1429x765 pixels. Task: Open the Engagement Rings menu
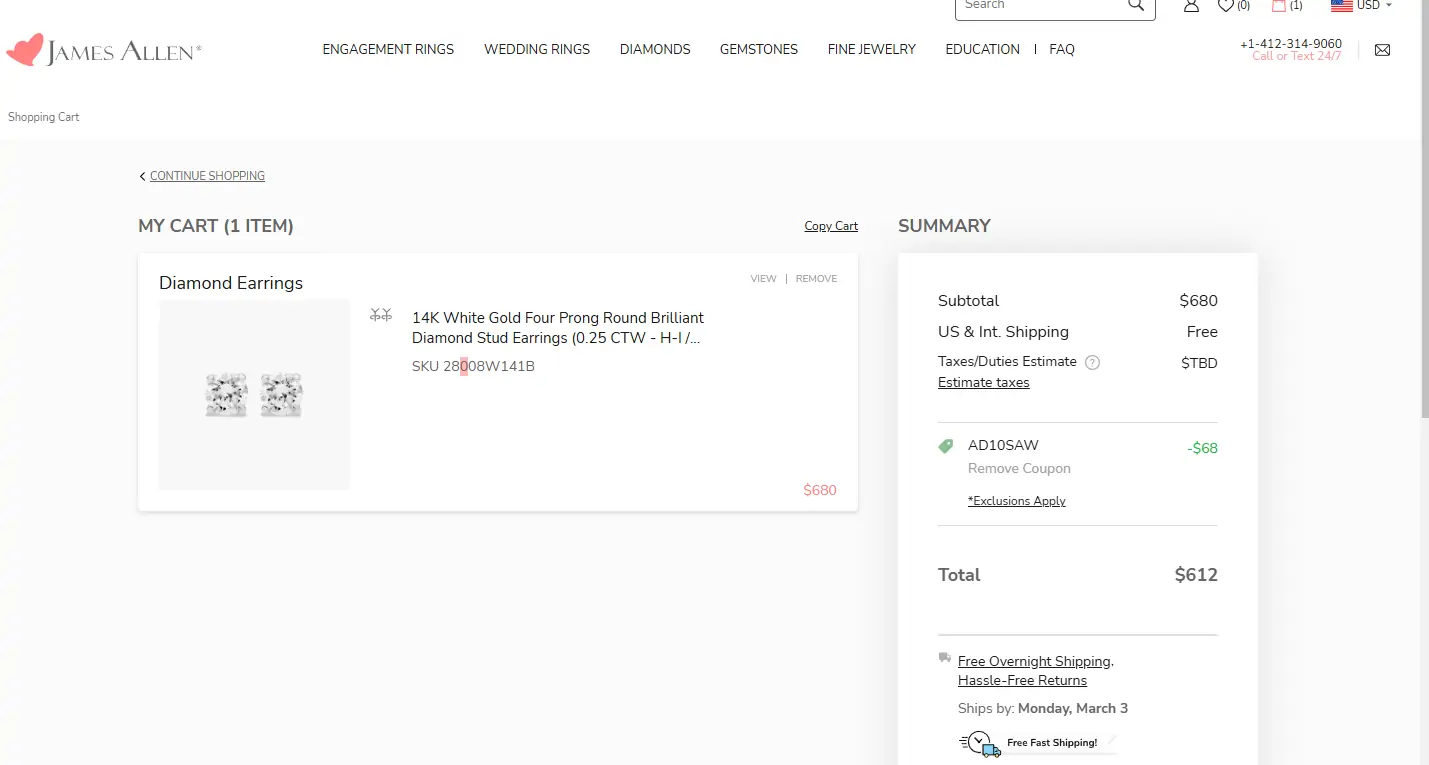click(x=388, y=49)
